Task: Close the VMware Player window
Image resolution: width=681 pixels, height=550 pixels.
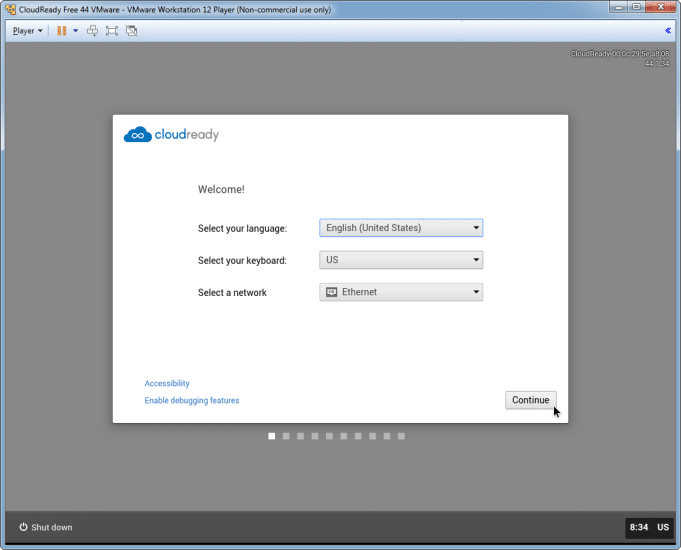Action: 661,7
